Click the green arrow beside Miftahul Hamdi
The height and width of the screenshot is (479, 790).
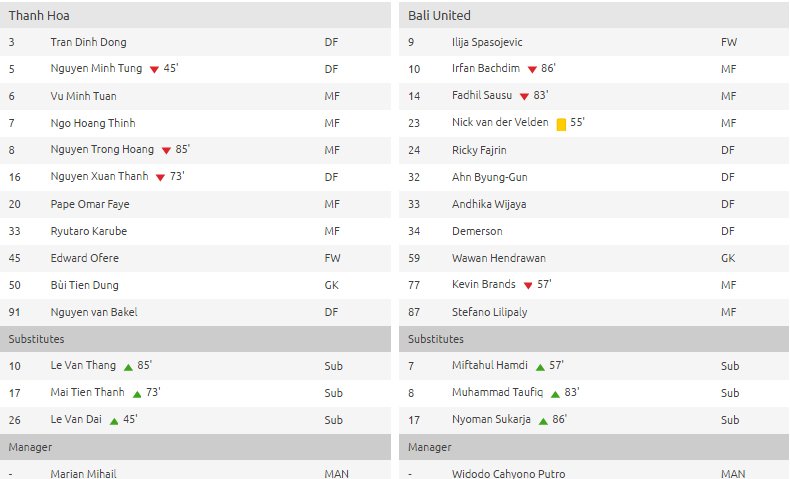tap(540, 367)
